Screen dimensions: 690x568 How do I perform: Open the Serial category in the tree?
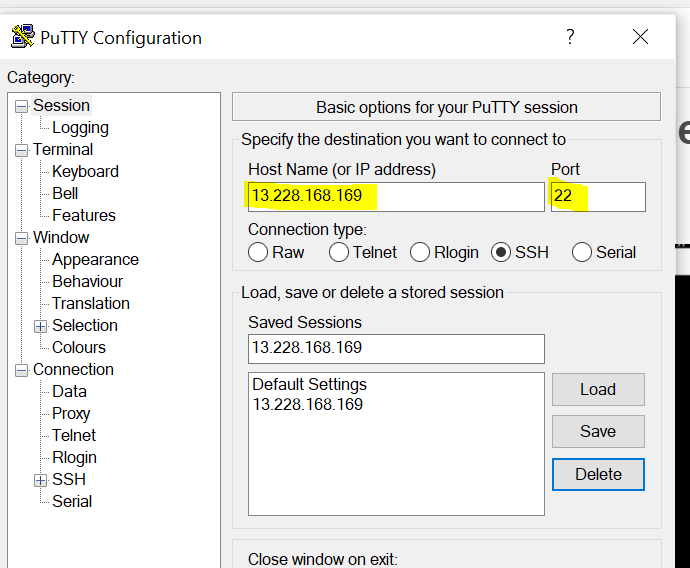(72, 502)
